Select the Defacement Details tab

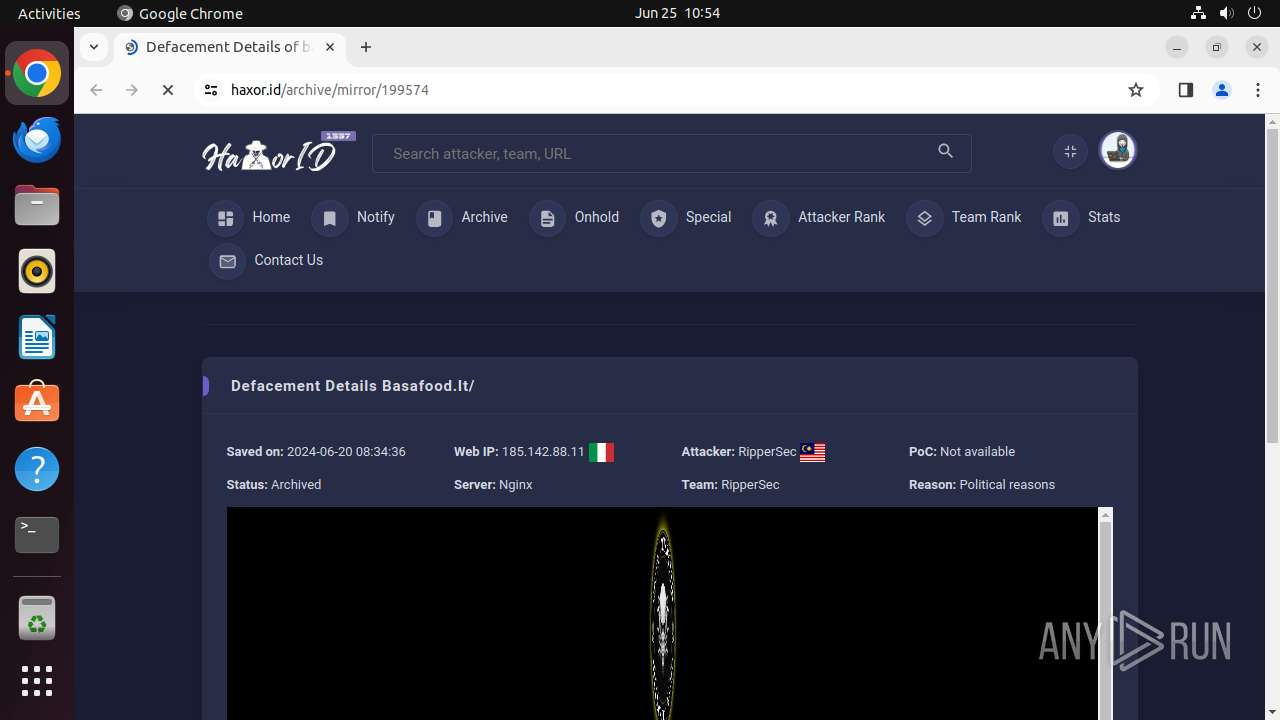pos(230,47)
